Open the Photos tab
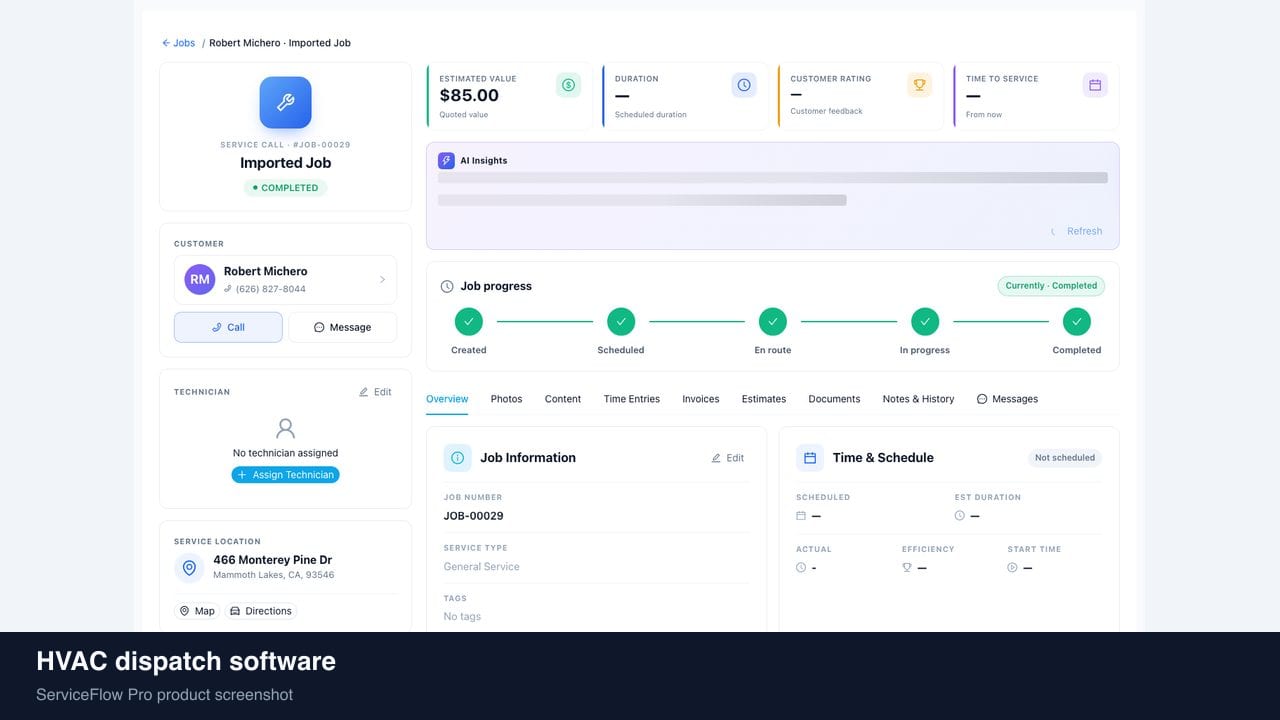Viewport: 1280px width, 720px height. 506,399
